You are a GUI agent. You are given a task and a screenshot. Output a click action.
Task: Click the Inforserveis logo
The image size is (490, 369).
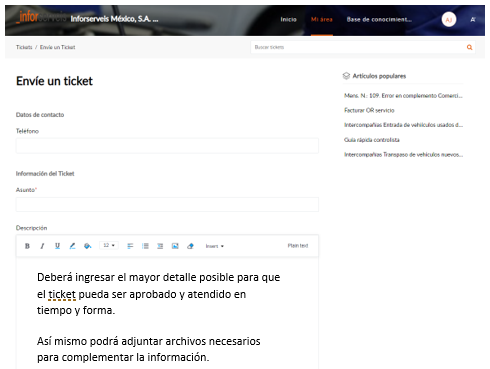(x=42, y=17)
